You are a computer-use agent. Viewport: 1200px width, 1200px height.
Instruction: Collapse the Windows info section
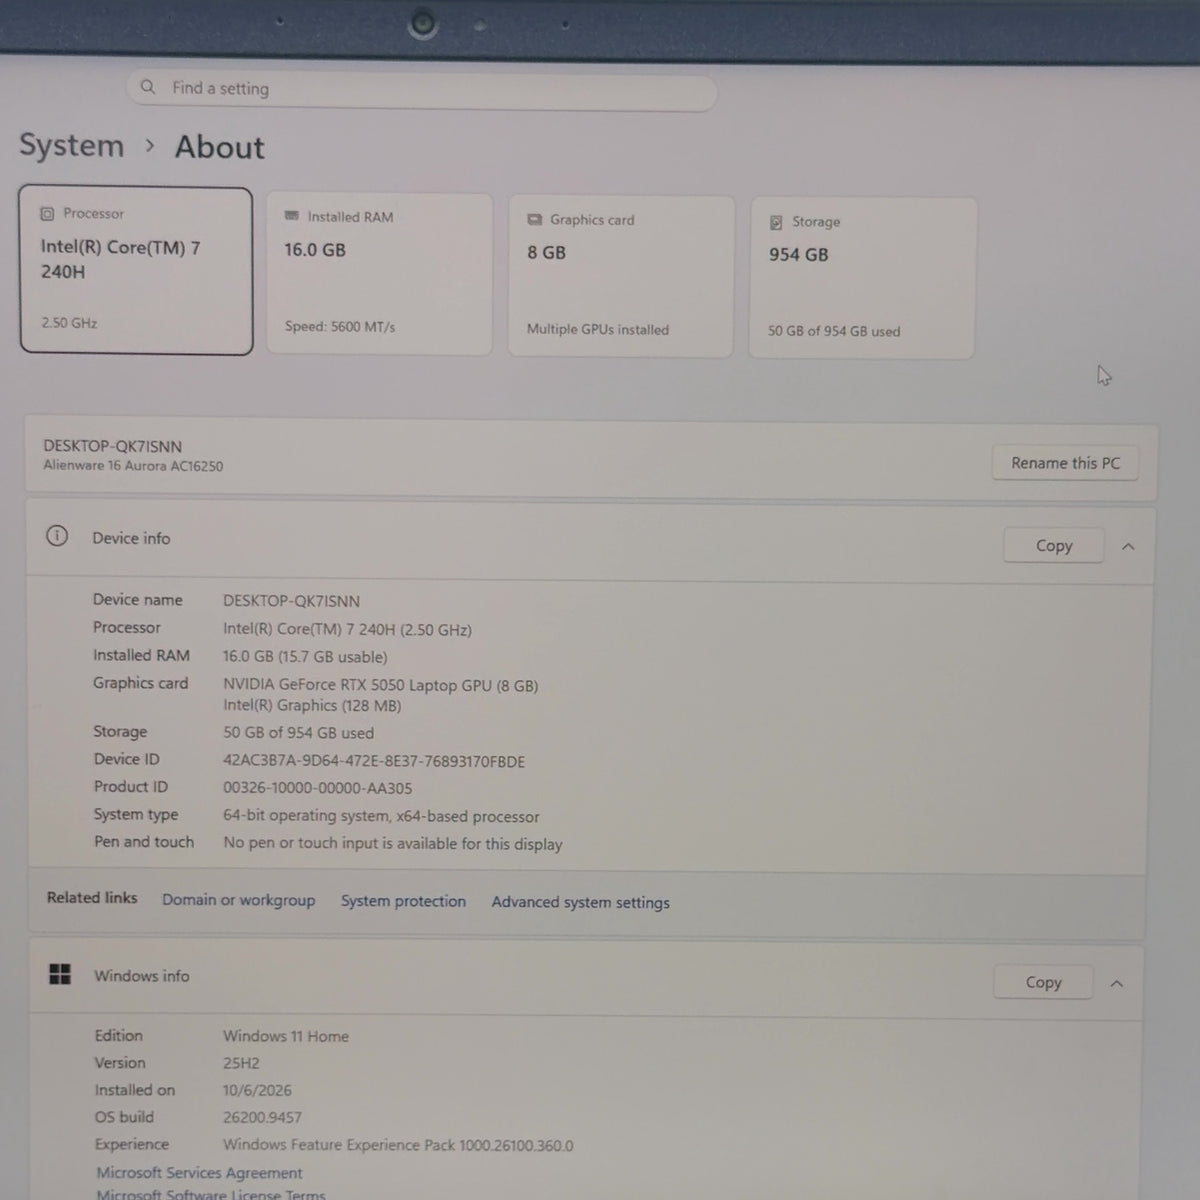(x=1117, y=984)
